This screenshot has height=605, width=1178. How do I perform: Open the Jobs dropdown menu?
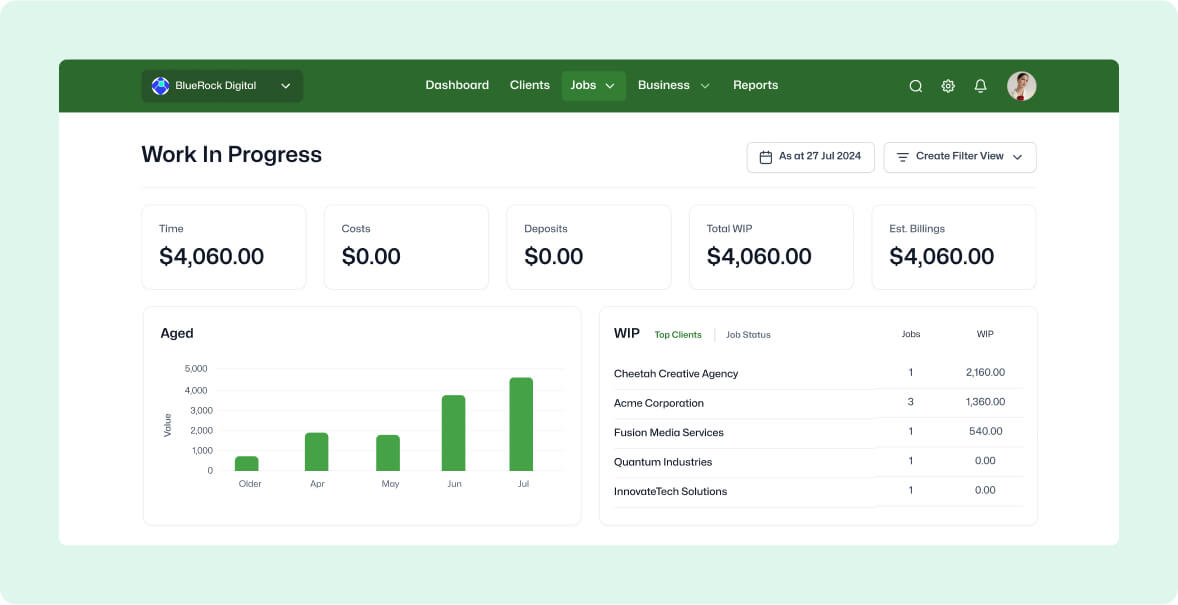point(594,86)
